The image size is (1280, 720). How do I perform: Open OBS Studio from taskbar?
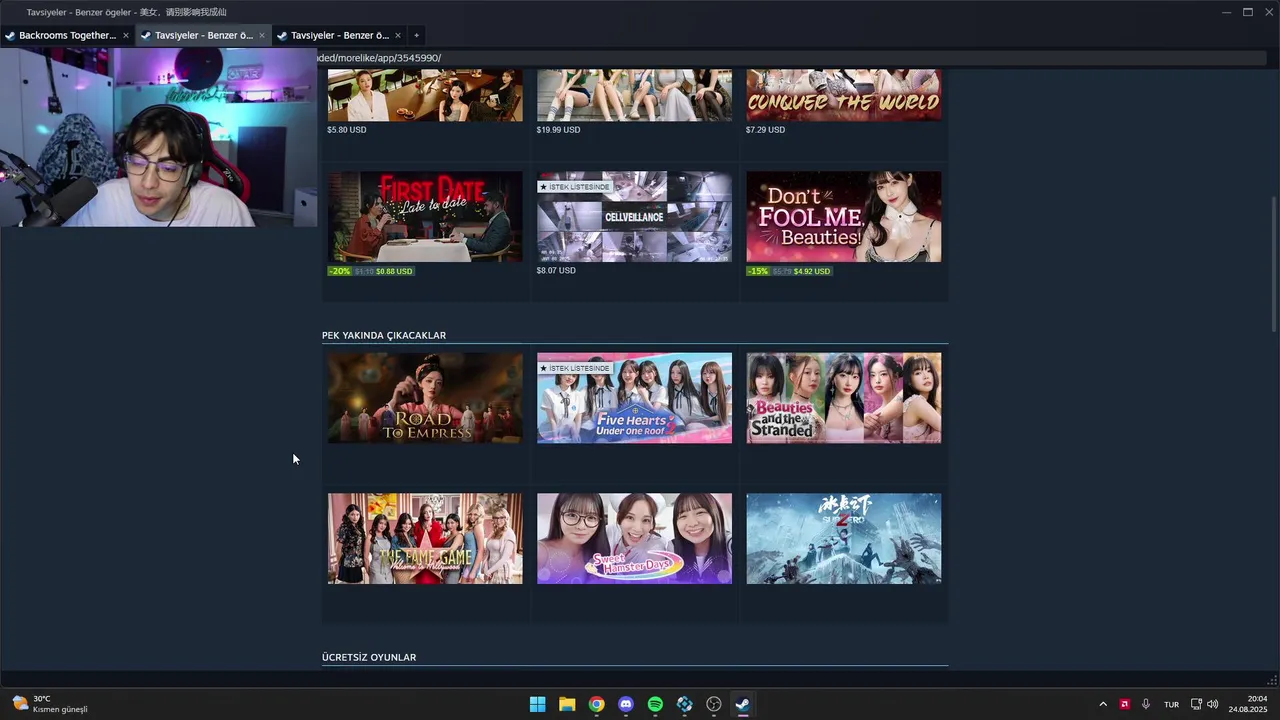714,704
